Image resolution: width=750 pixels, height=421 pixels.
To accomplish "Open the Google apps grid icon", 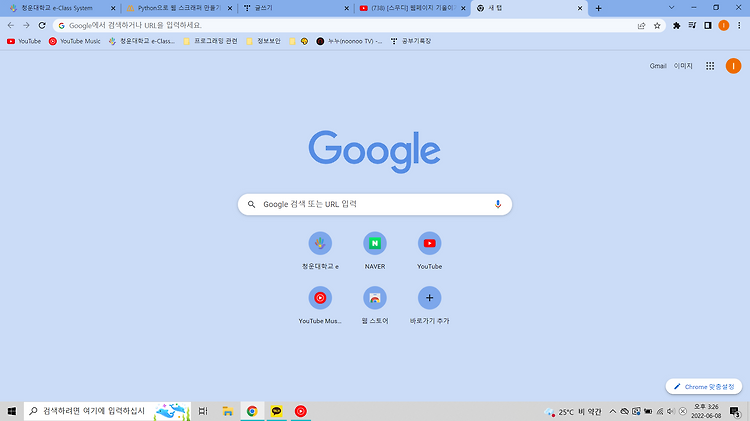I will click(x=710, y=66).
